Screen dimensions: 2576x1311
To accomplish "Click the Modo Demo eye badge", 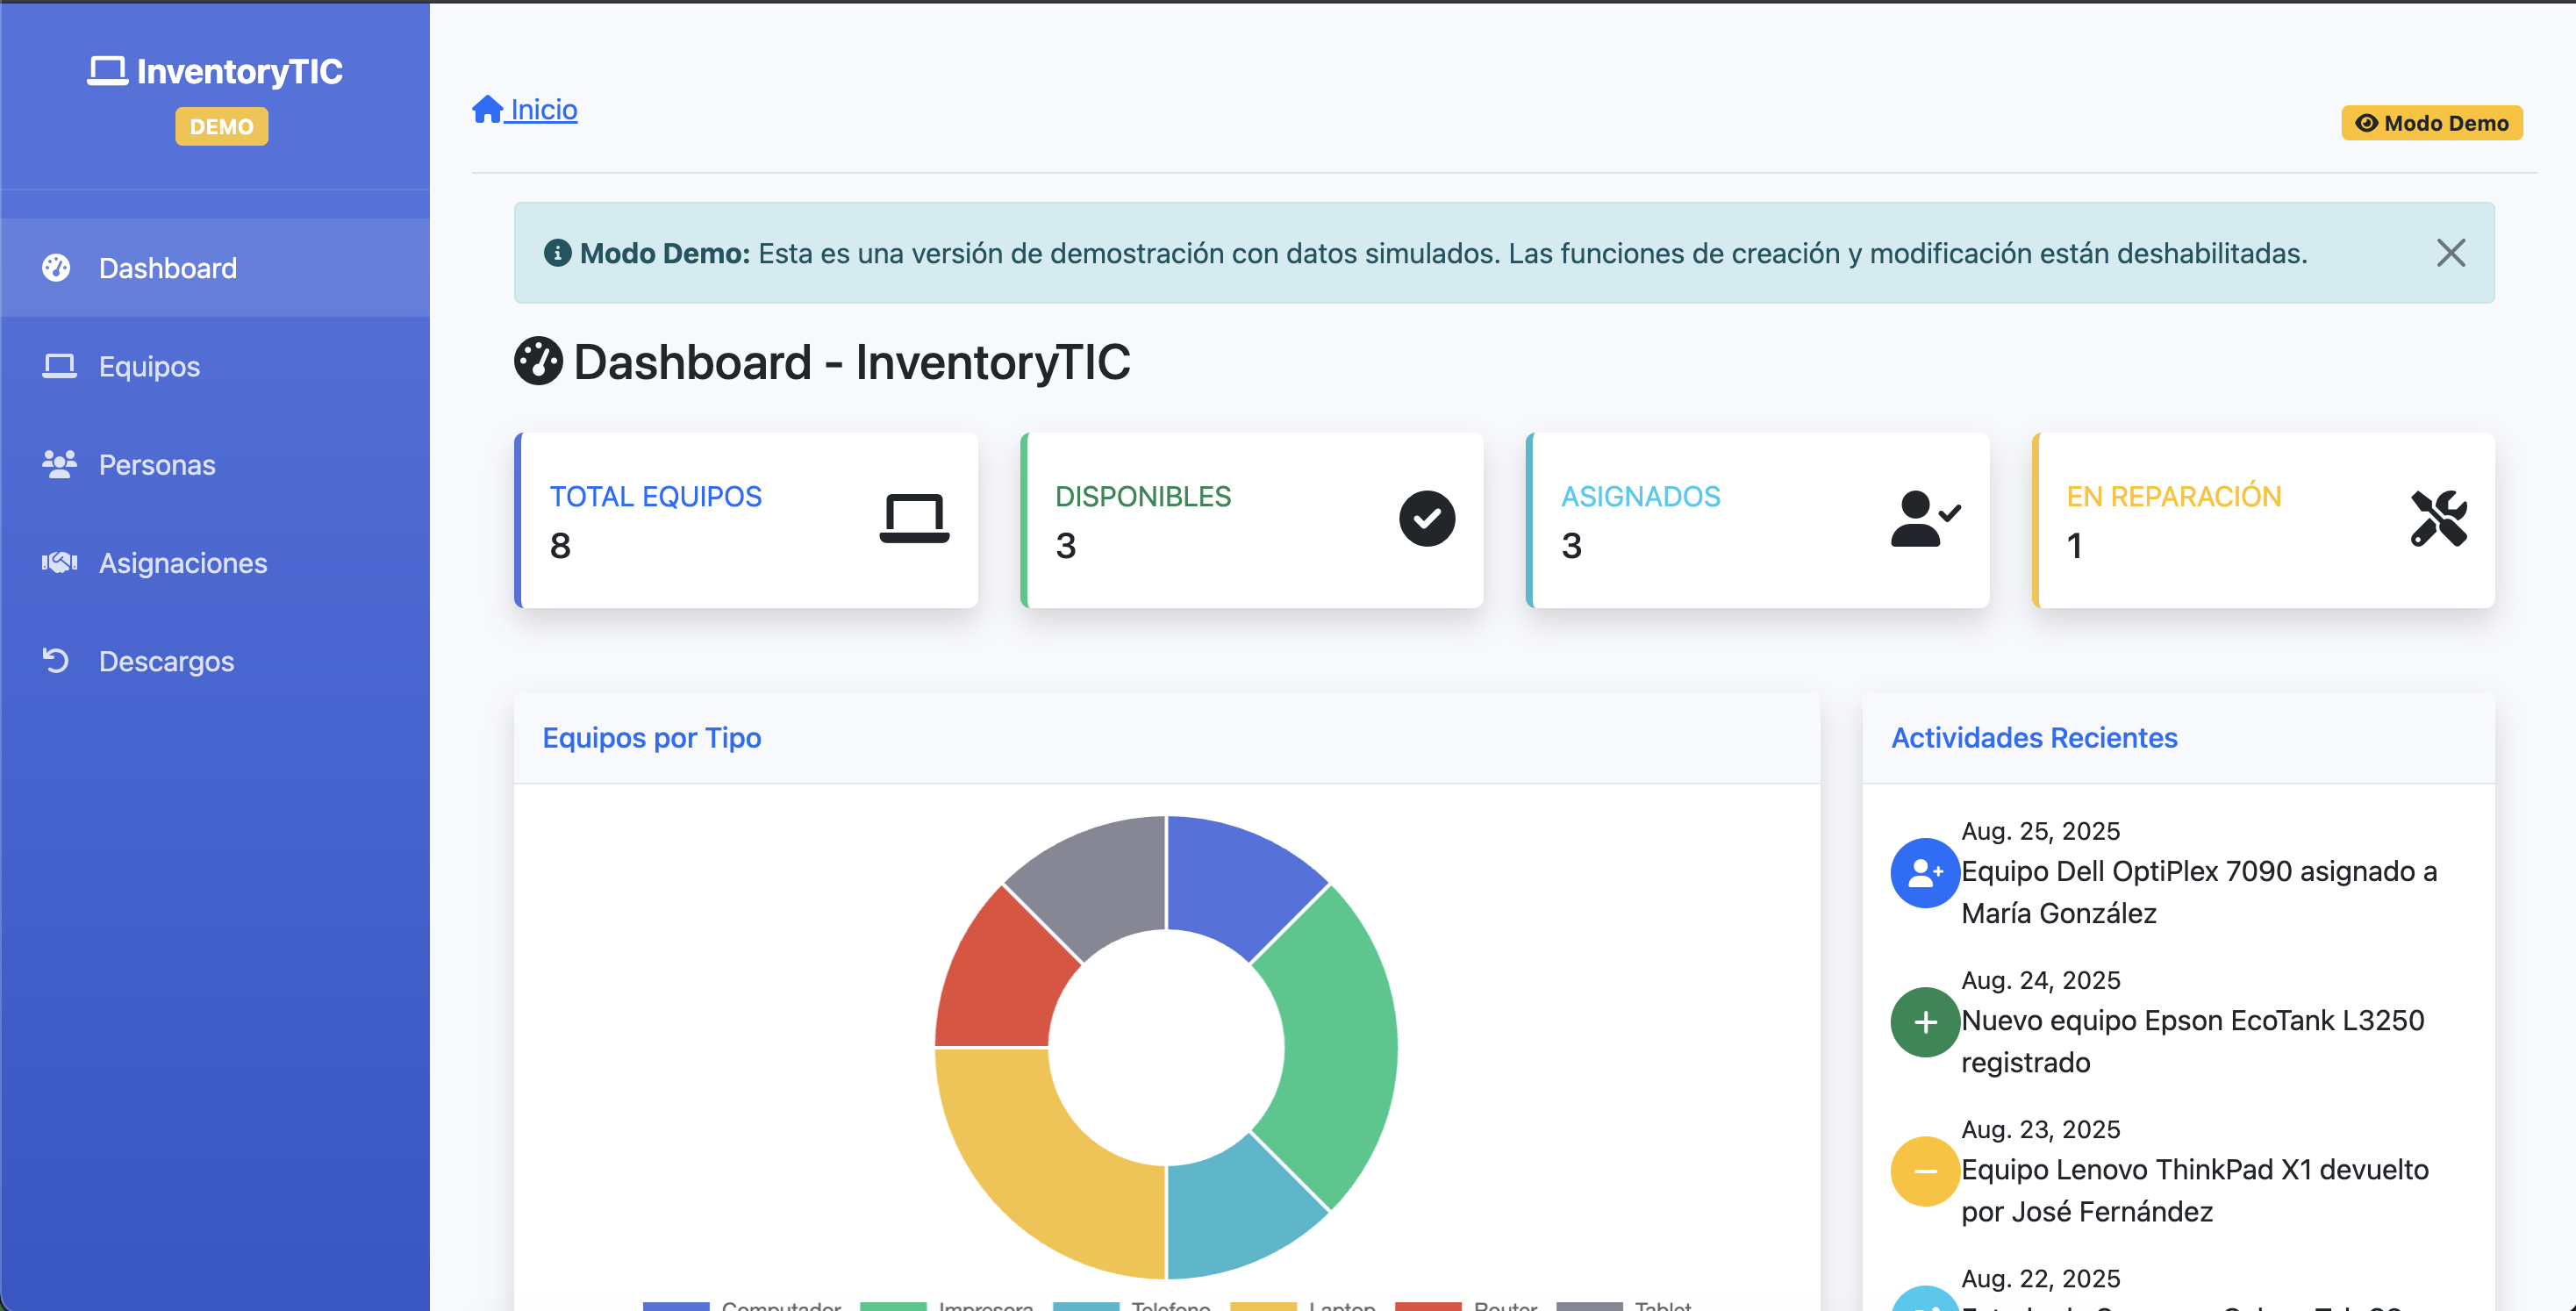I will [x=2431, y=123].
